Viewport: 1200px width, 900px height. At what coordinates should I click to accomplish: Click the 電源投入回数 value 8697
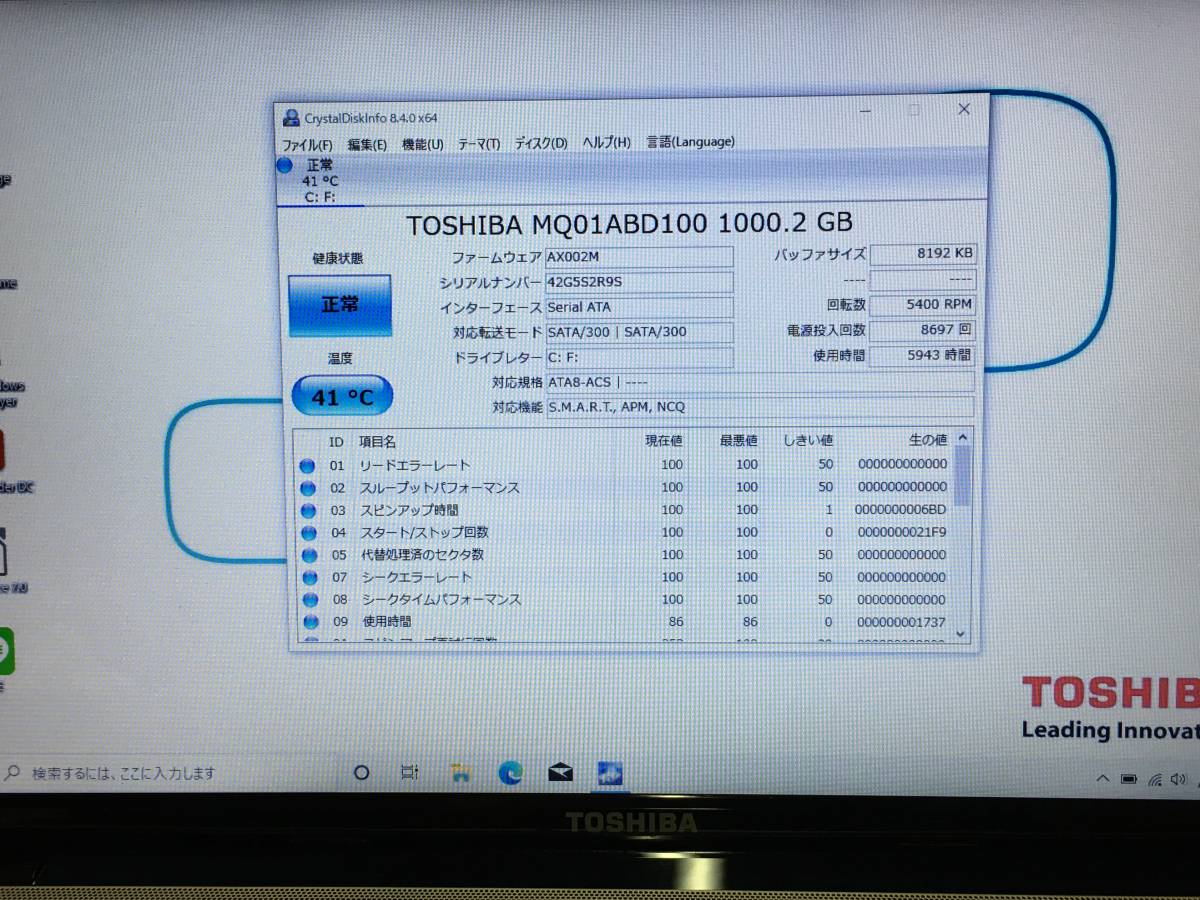(x=921, y=330)
